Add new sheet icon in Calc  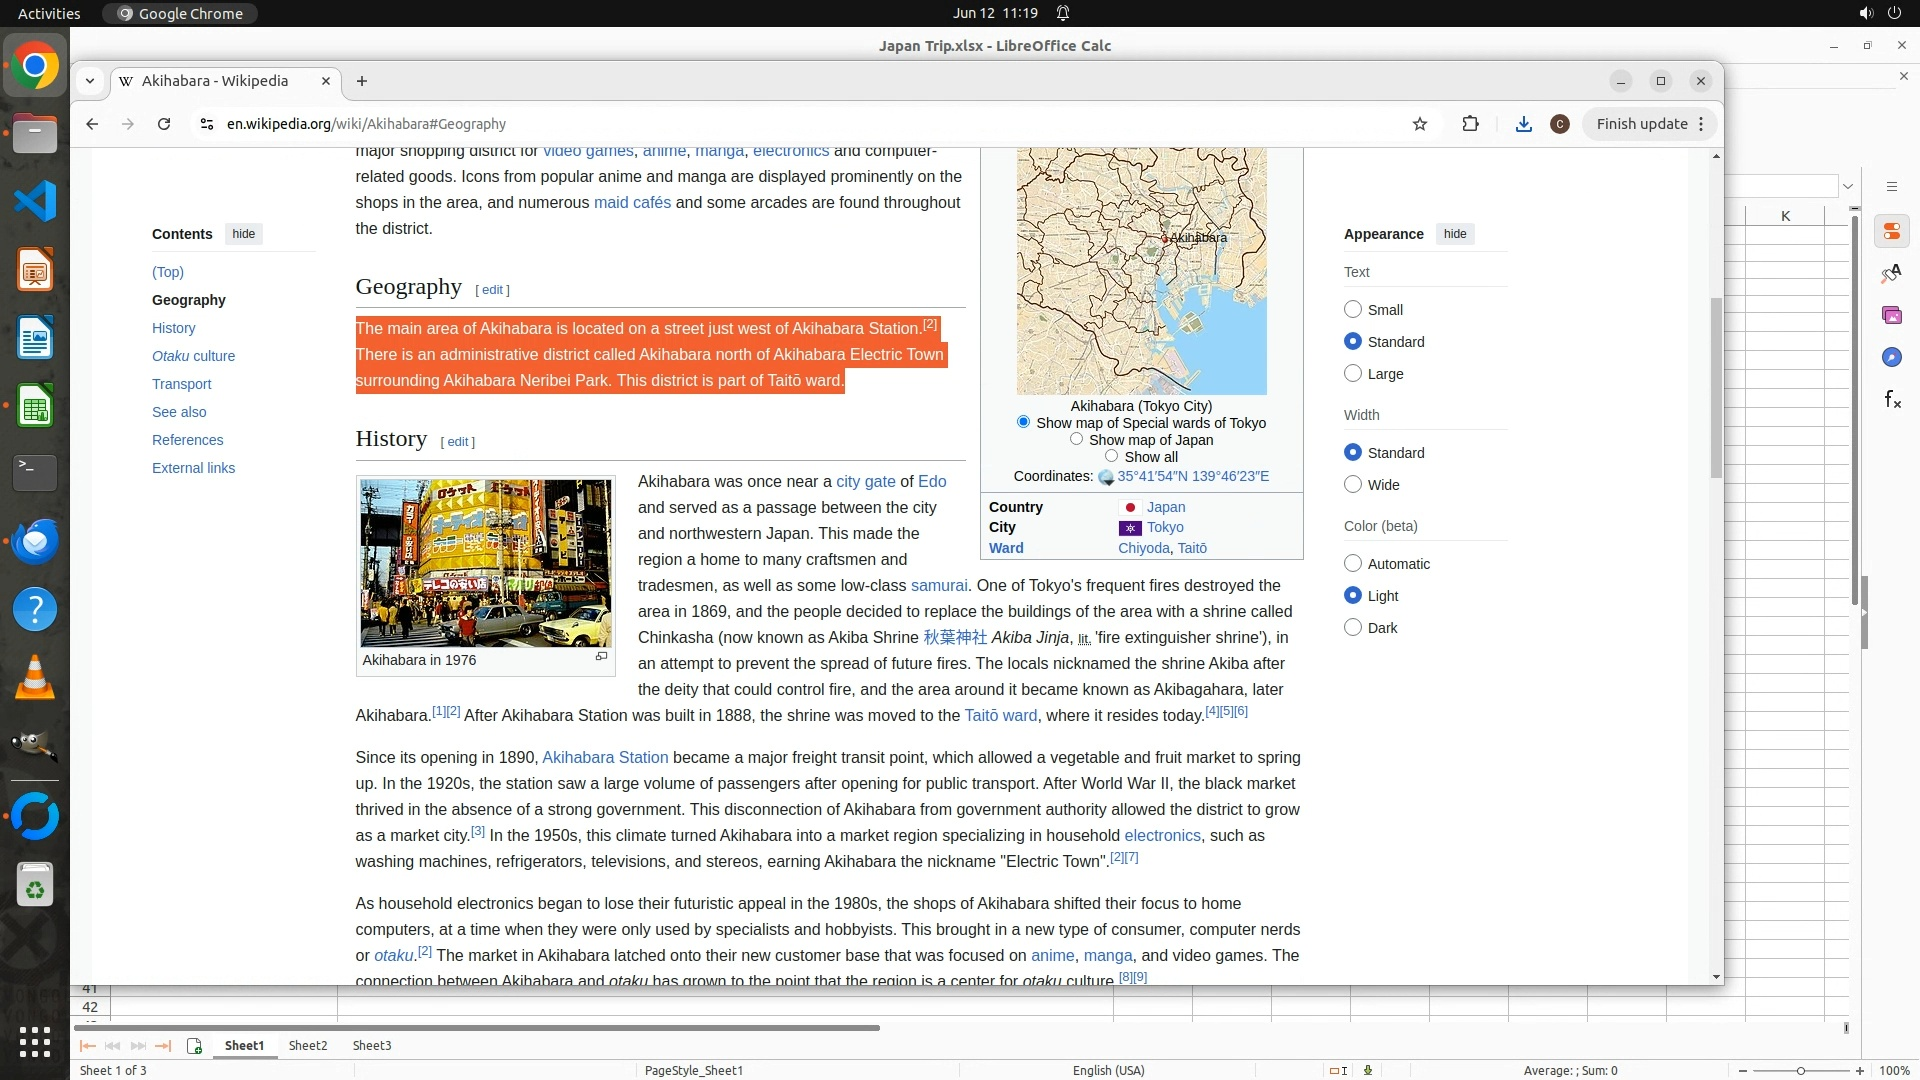pyautogui.click(x=194, y=1046)
